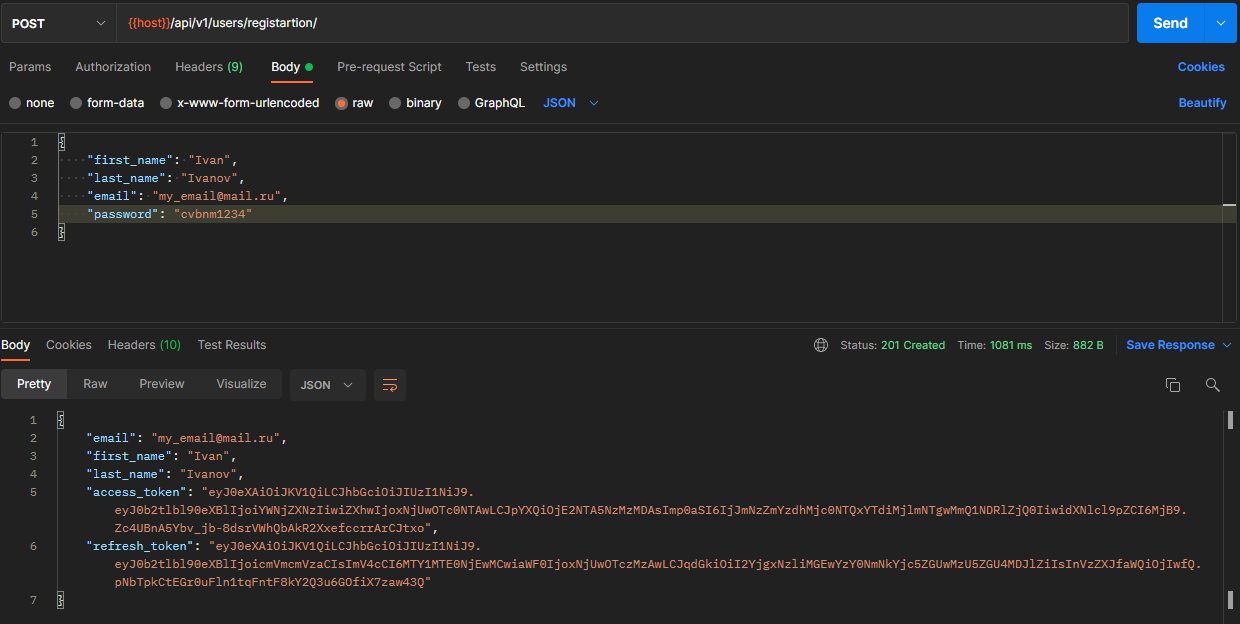The image size is (1240, 624).
Task: Select the request Body tab
Action: click(x=292, y=67)
